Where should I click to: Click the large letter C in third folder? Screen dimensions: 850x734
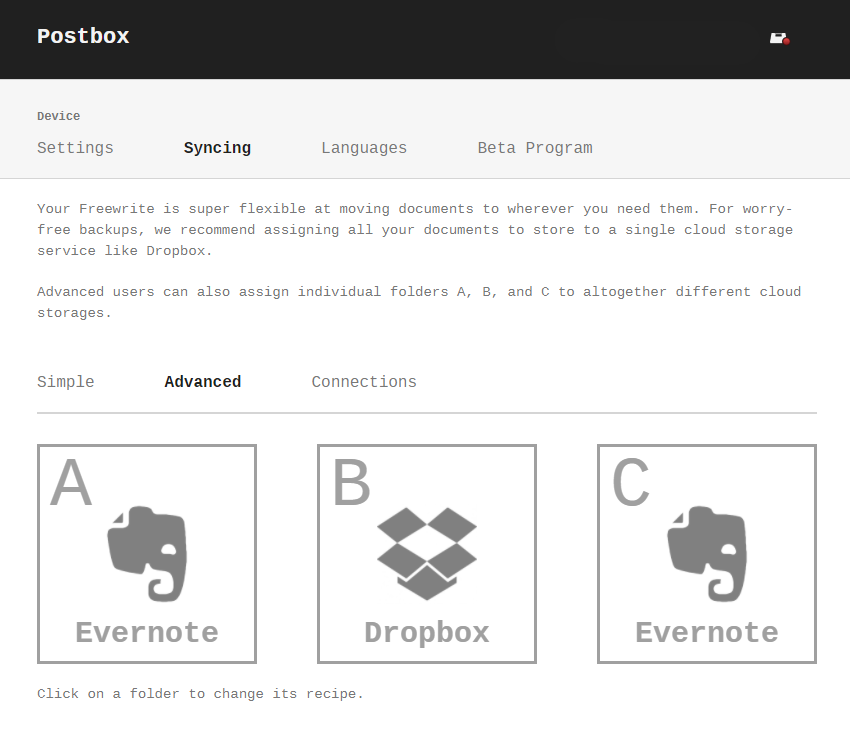pyautogui.click(x=630, y=482)
